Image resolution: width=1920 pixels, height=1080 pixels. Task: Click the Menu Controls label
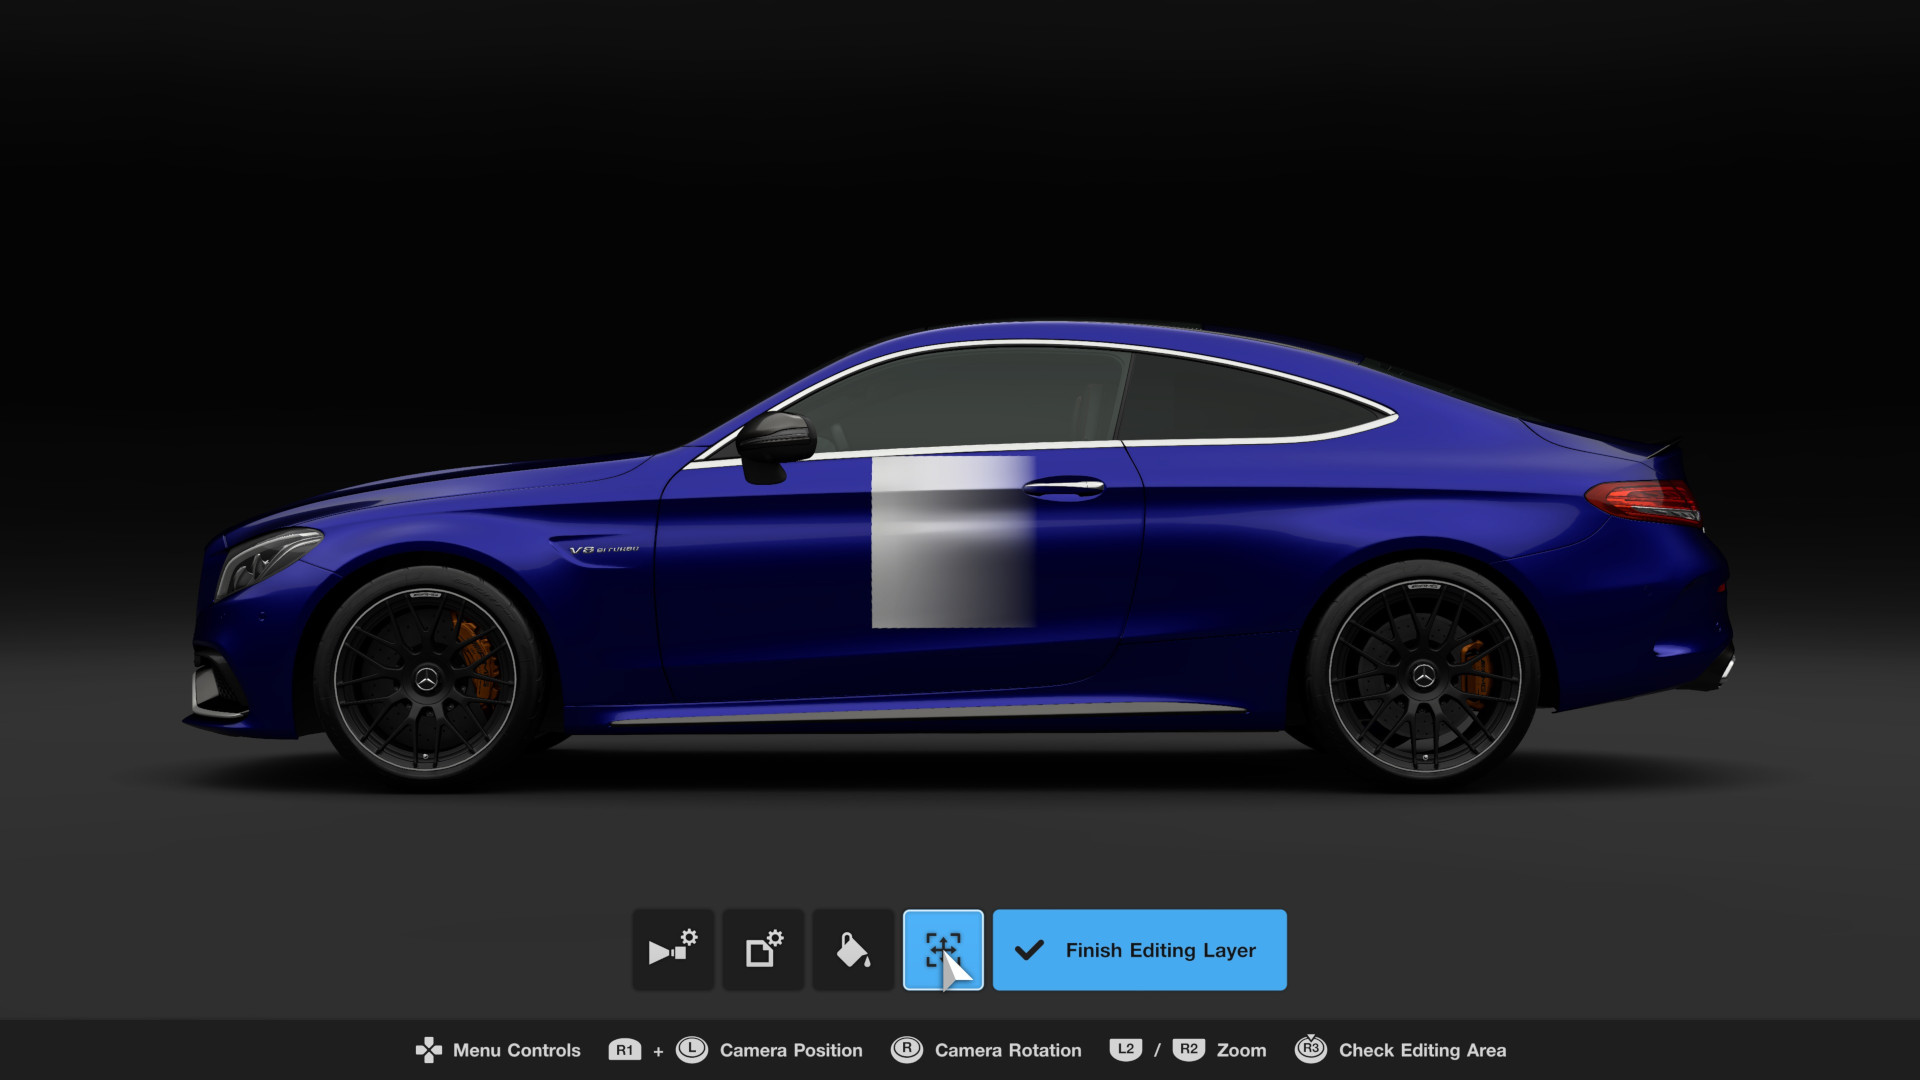point(516,1050)
